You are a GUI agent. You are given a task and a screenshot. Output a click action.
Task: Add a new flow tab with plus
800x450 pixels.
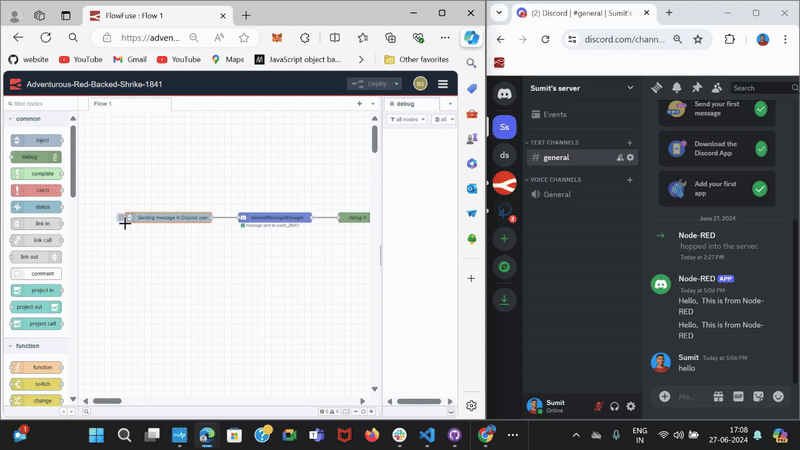tap(360, 104)
